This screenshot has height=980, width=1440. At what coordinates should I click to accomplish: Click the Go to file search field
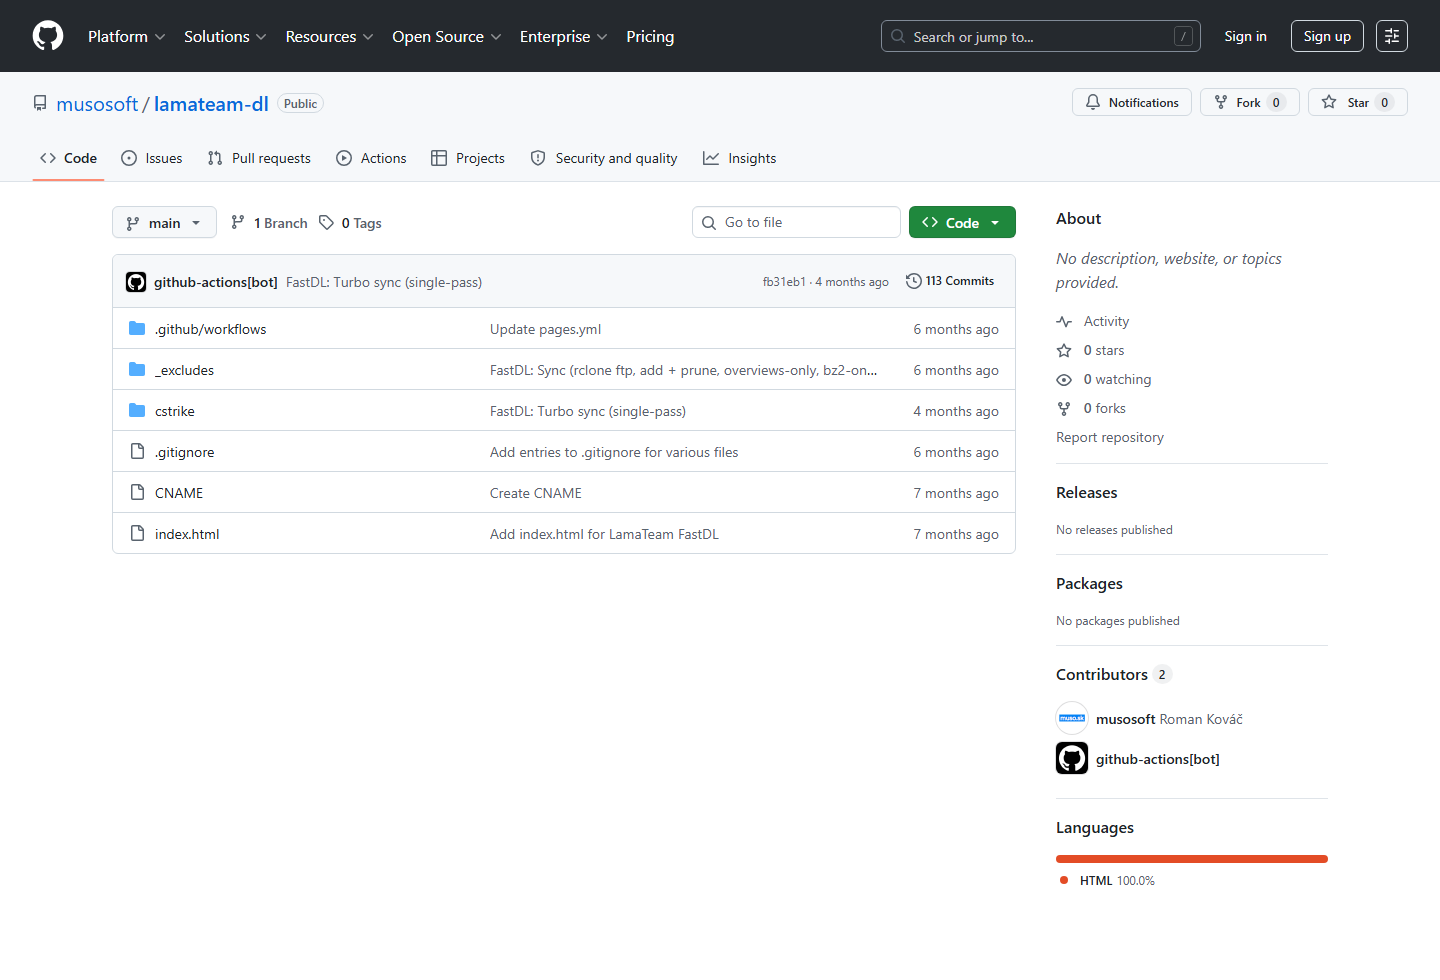tap(796, 222)
